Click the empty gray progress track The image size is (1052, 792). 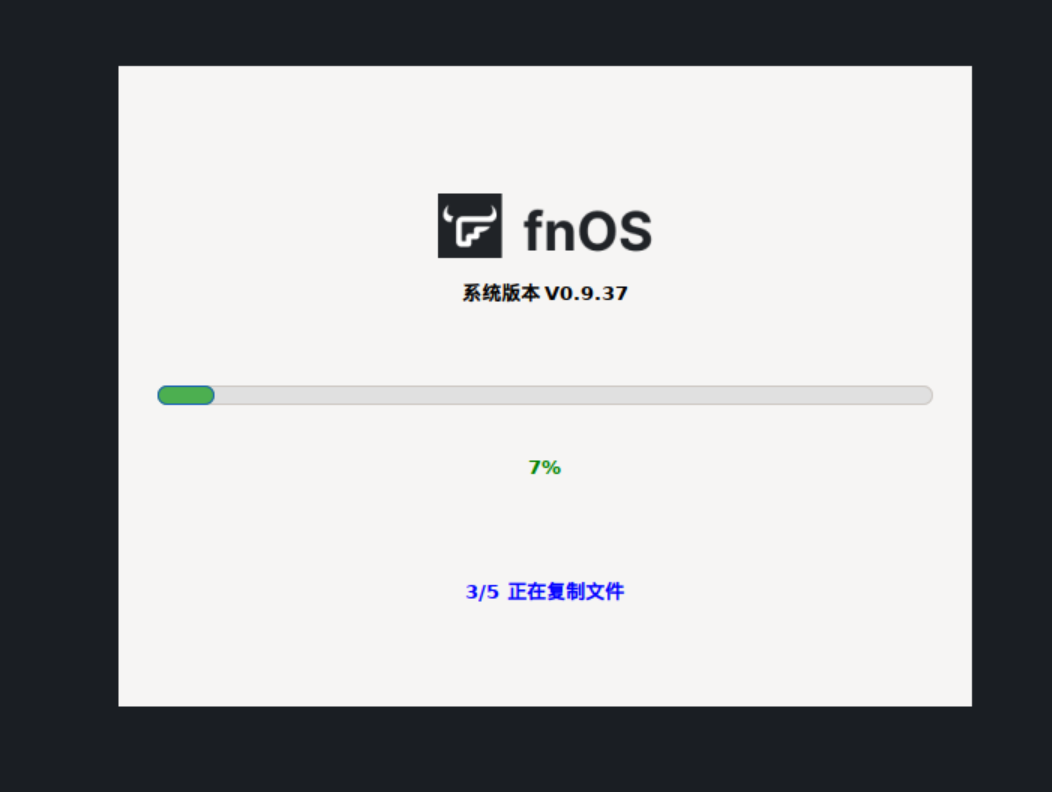point(574,395)
